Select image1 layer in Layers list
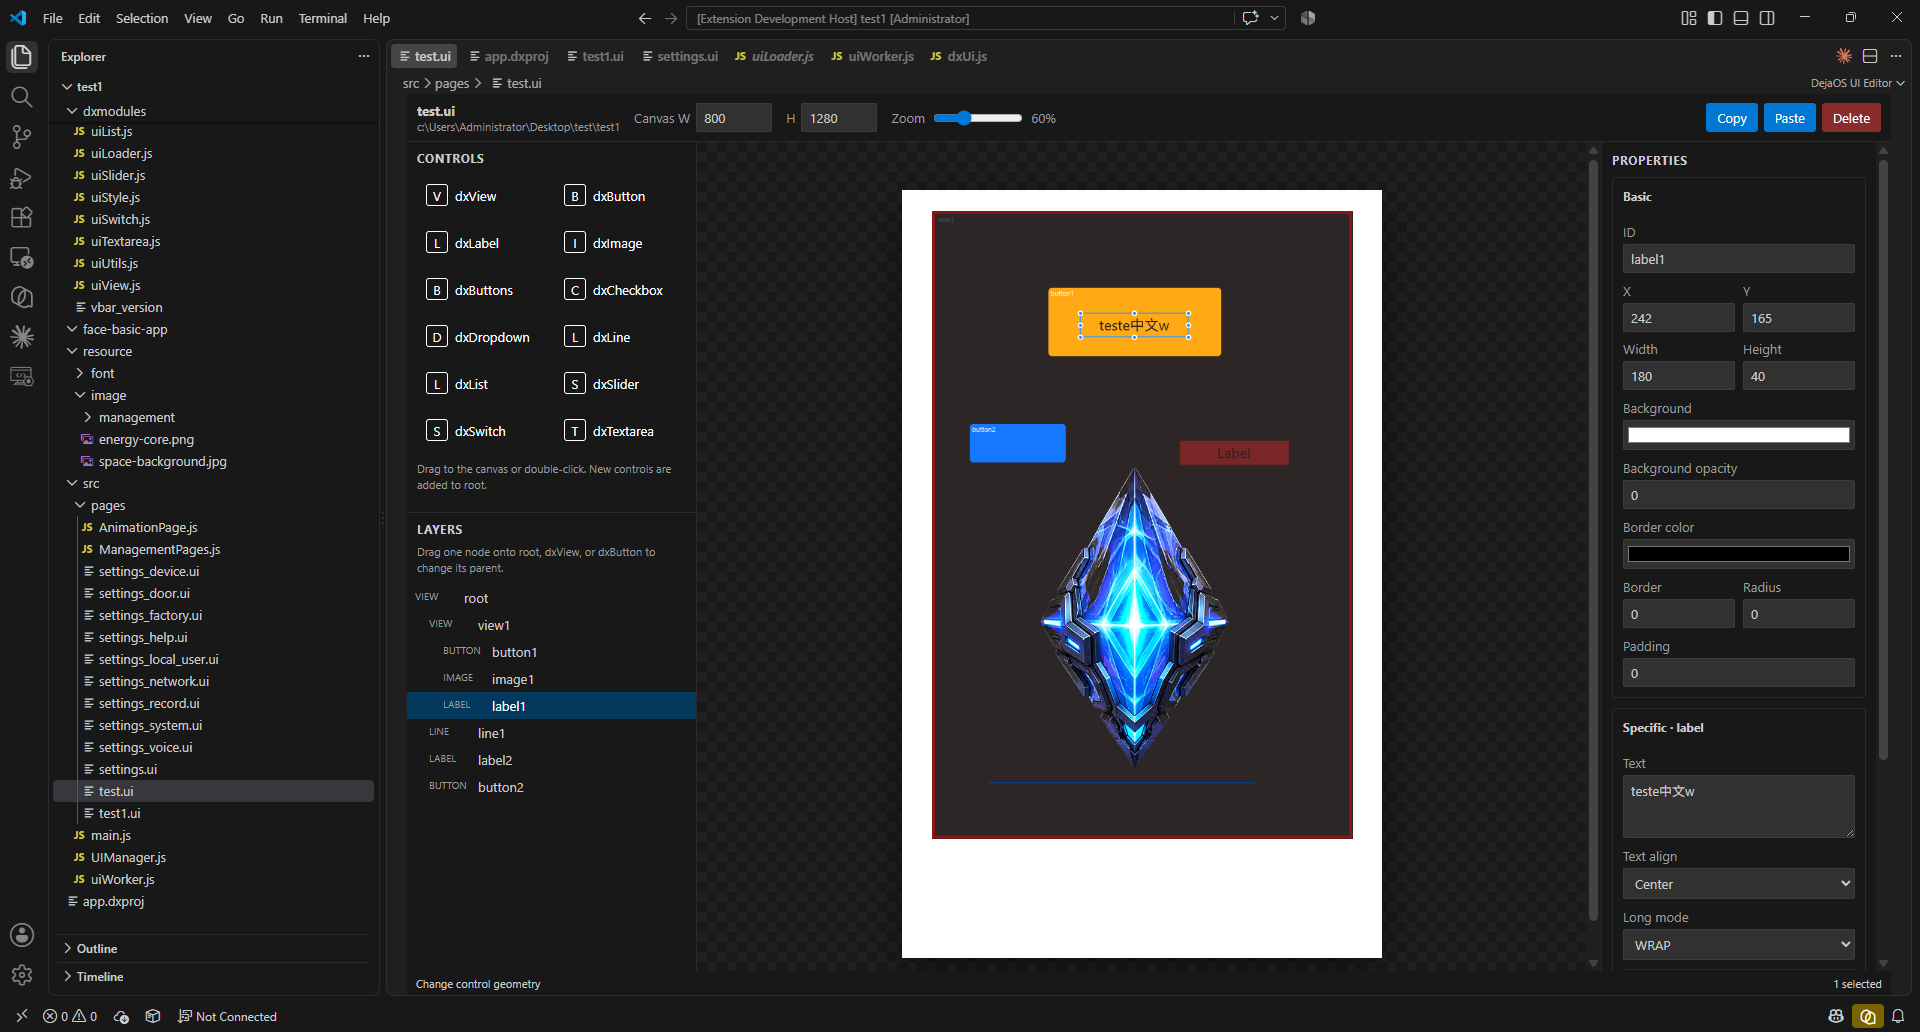Image resolution: width=1920 pixels, height=1032 pixels. [551, 679]
